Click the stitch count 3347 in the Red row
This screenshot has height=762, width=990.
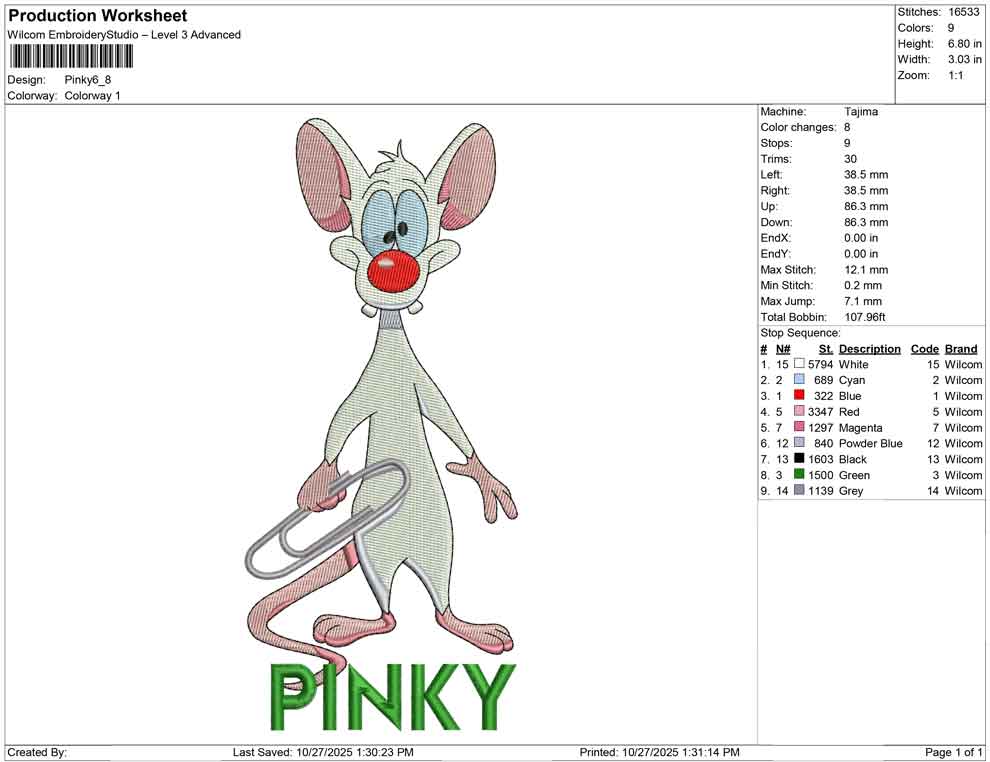click(820, 412)
